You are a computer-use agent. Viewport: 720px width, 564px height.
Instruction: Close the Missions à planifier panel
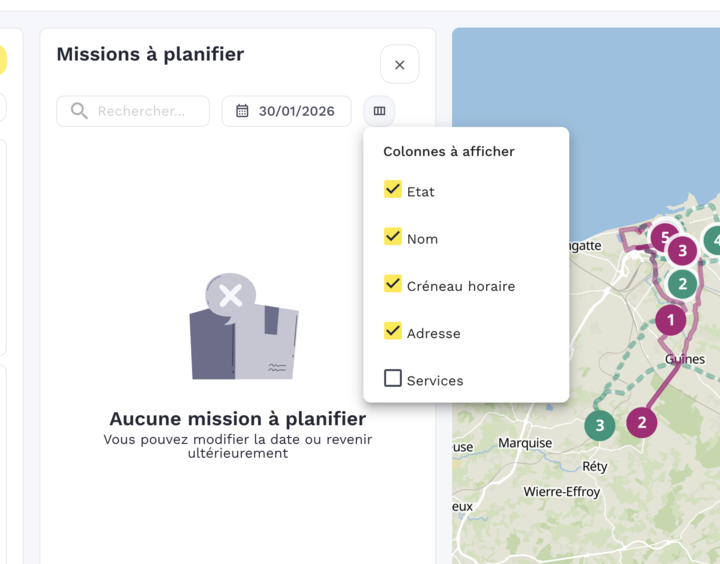tap(399, 65)
